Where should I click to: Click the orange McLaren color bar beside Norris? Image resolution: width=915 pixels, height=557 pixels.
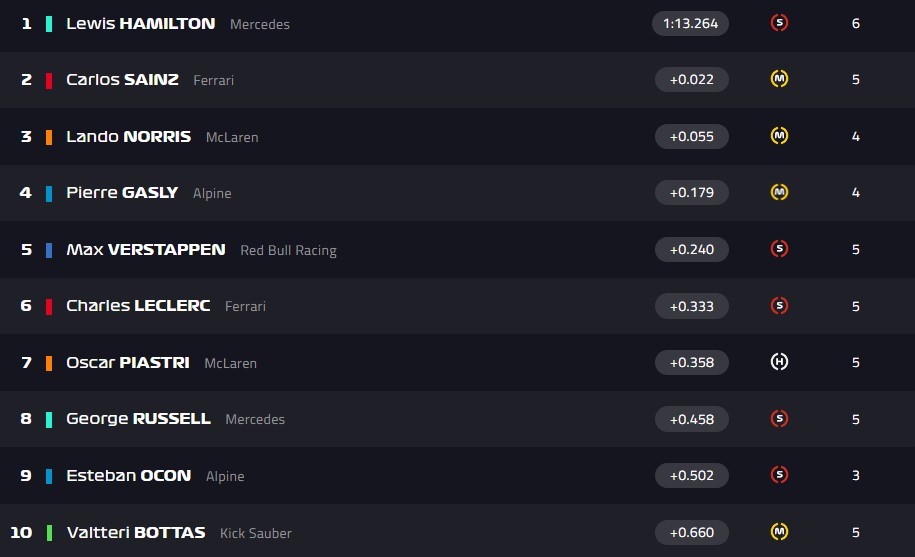(49, 136)
